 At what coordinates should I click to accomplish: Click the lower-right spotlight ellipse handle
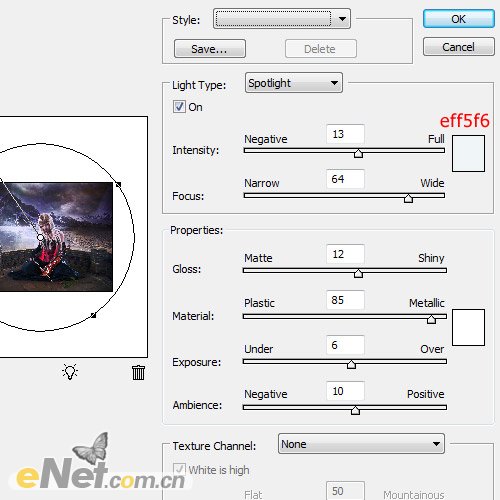(94, 315)
